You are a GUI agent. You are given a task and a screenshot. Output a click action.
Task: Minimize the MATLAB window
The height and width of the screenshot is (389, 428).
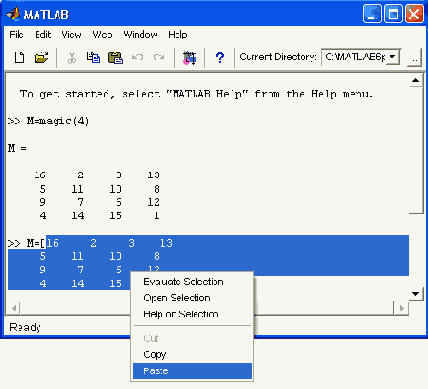tap(372, 14)
